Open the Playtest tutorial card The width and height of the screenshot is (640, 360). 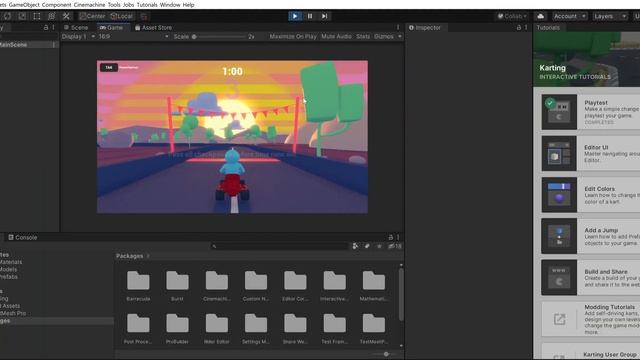click(x=591, y=112)
